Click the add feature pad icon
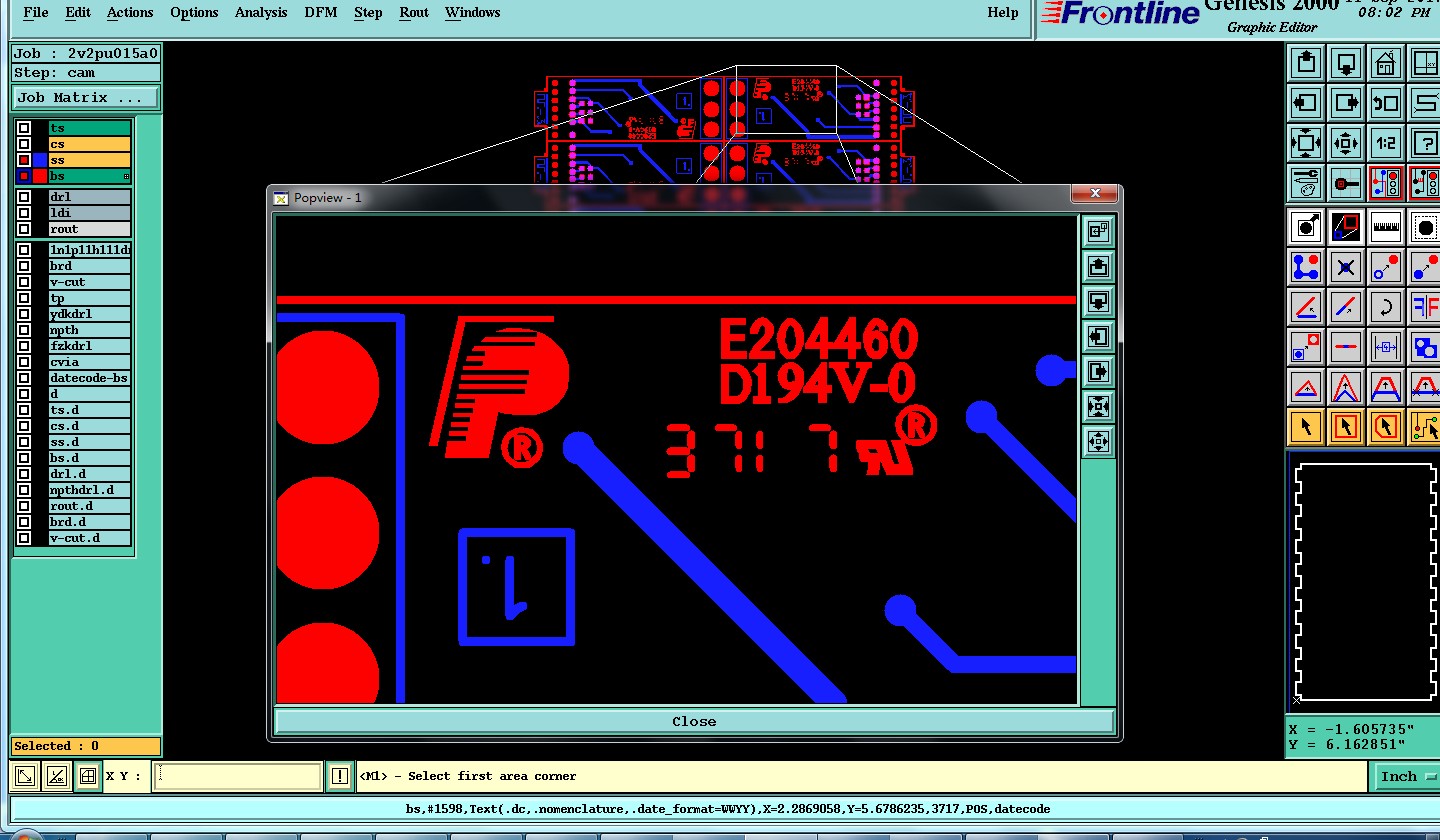Viewport: 1440px width, 840px height. [x=1306, y=227]
